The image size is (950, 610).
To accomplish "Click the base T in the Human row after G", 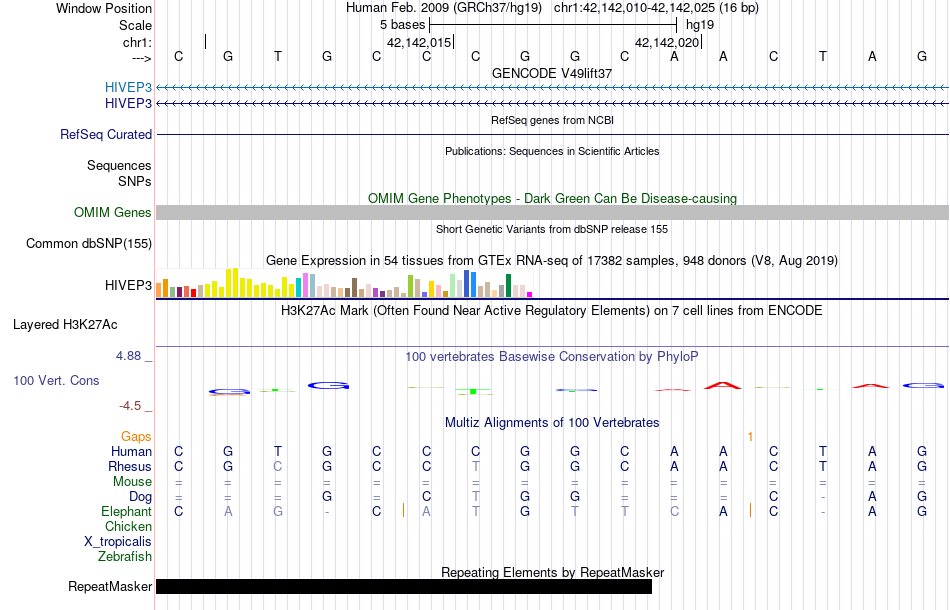I will 277,451.
